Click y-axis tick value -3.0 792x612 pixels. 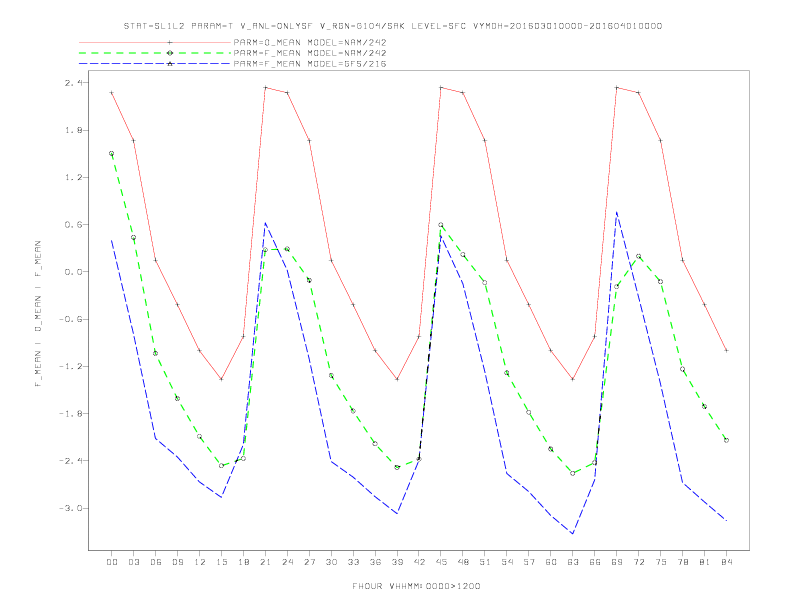[x=70, y=508]
